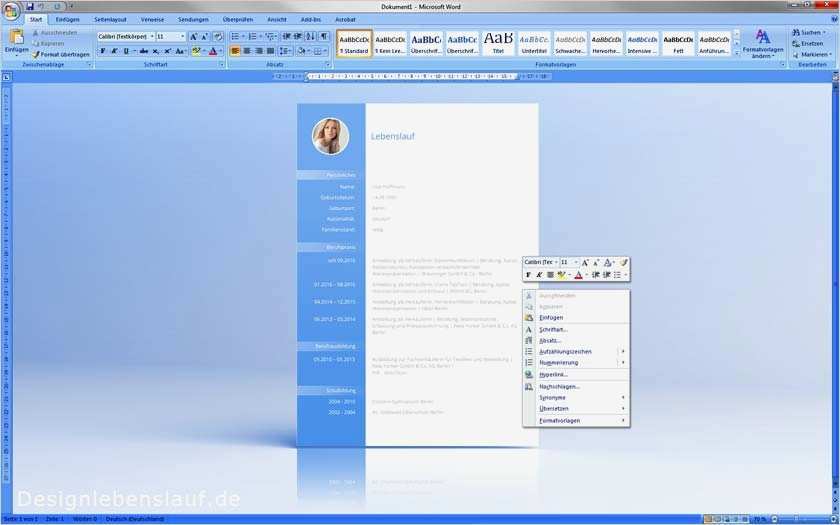The width and height of the screenshot is (840, 525).
Task: Toggle underline in the ribbon
Action: point(126,51)
